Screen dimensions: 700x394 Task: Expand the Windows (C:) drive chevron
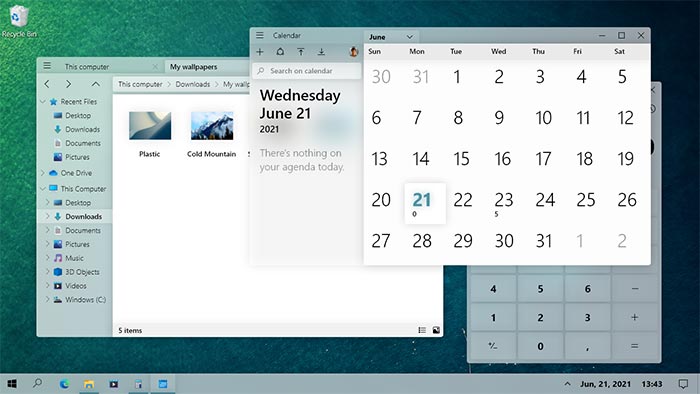tap(48, 299)
